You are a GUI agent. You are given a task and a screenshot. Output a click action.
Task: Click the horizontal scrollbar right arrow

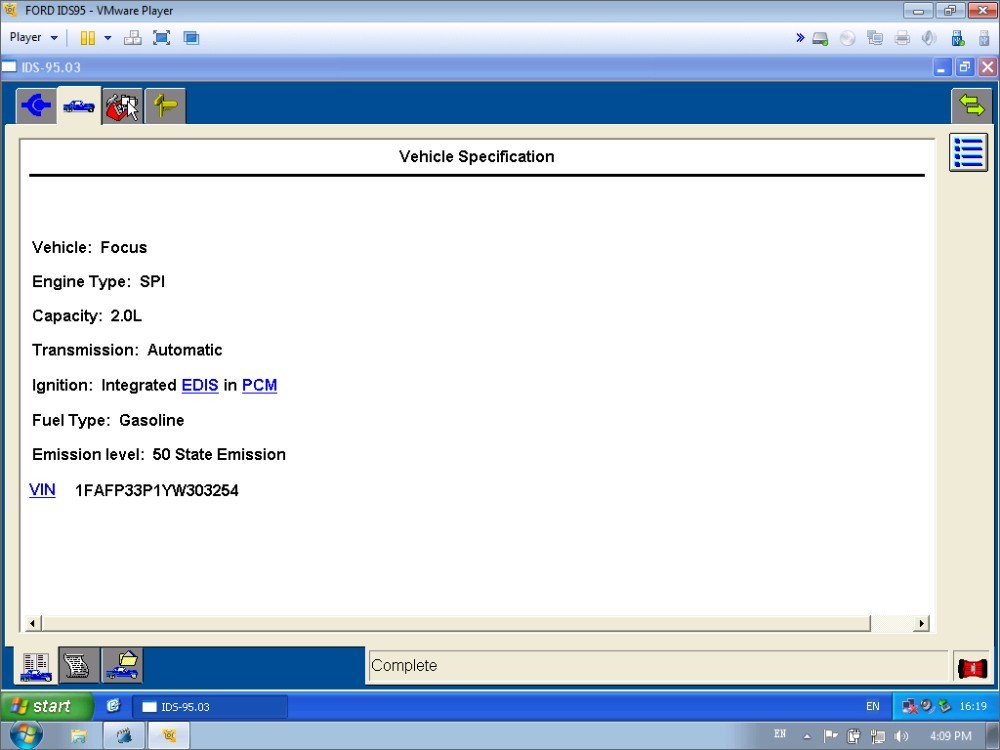[x=921, y=624]
